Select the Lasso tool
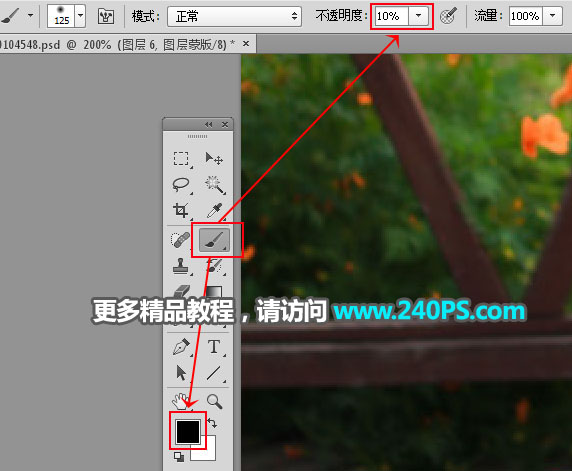Viewport: 572px width, 471px height. click(x=181, y=185)
